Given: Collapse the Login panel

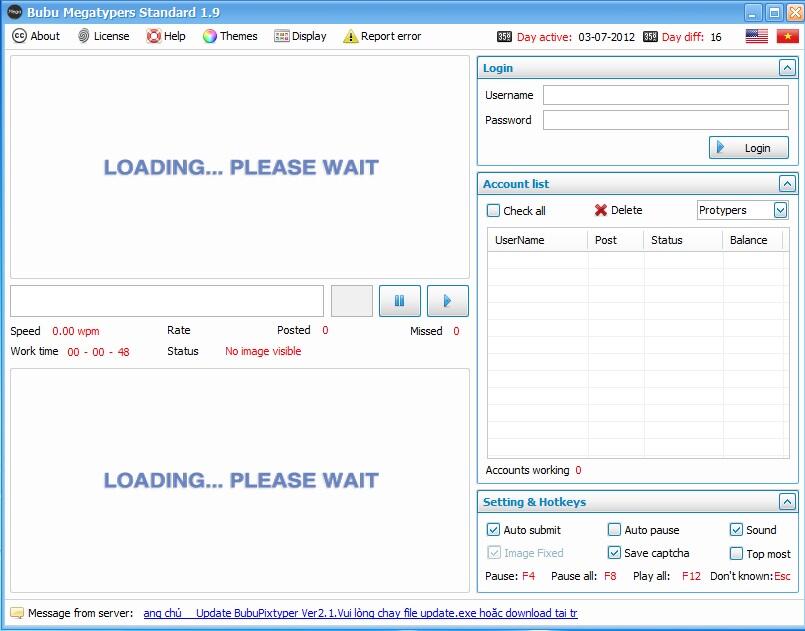Looking at the screenshot, I should pyautogui.click(x=789, y=67).
